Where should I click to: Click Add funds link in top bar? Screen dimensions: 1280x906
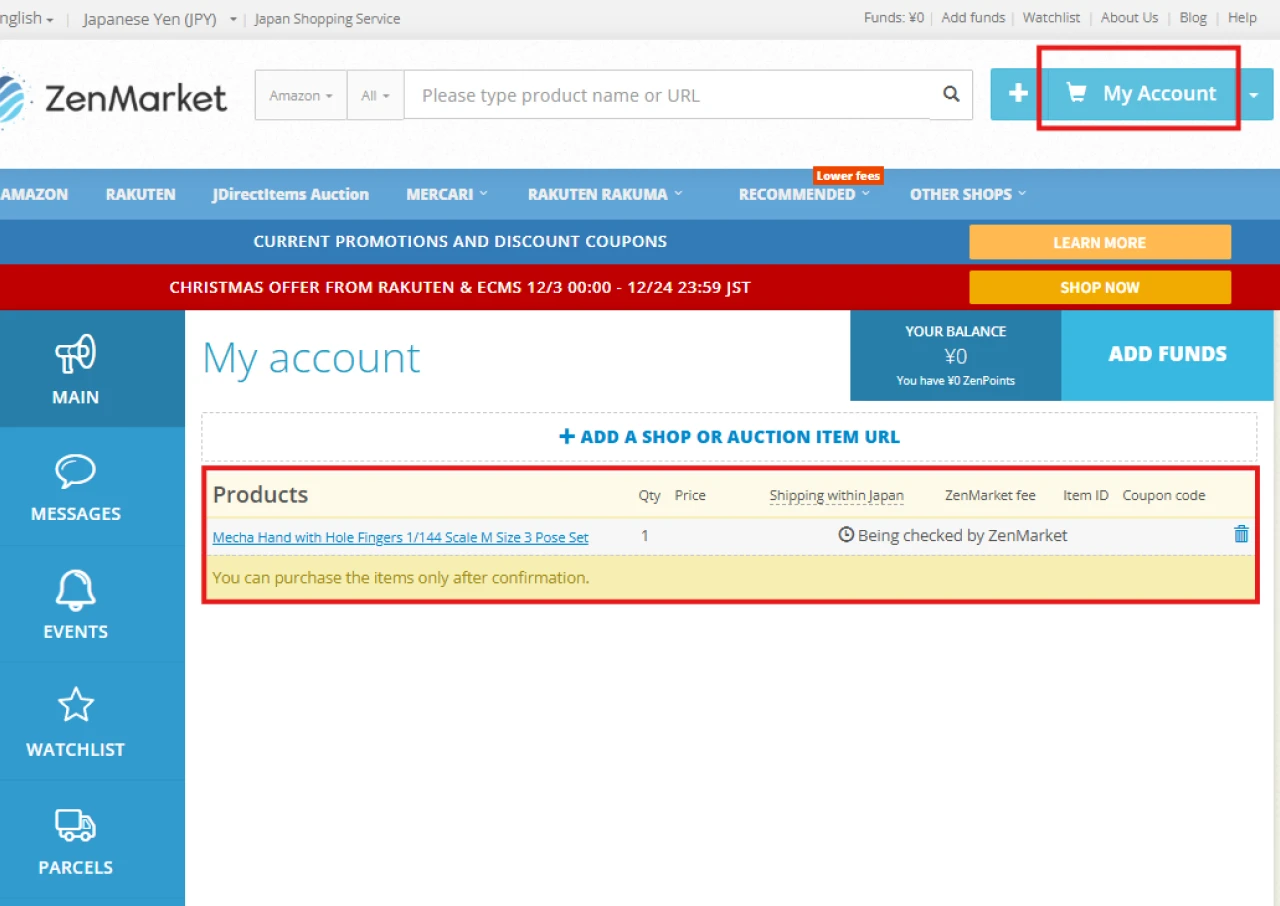tap(973, 18)
